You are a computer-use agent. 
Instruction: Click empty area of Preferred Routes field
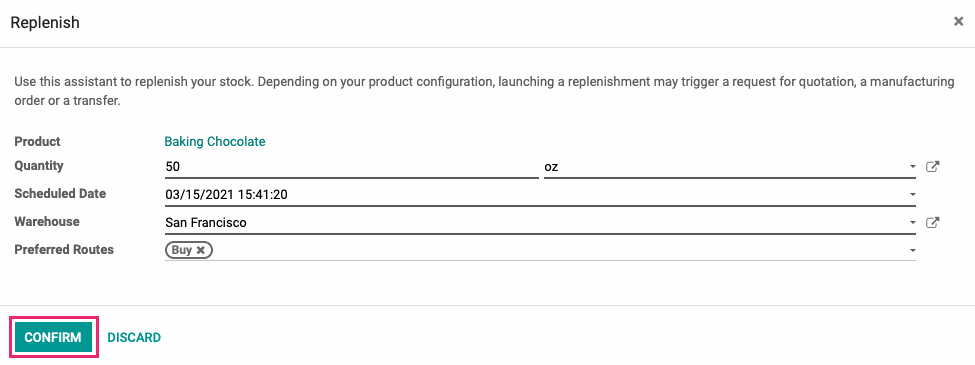pyautogui.click(x=560, y=250)
